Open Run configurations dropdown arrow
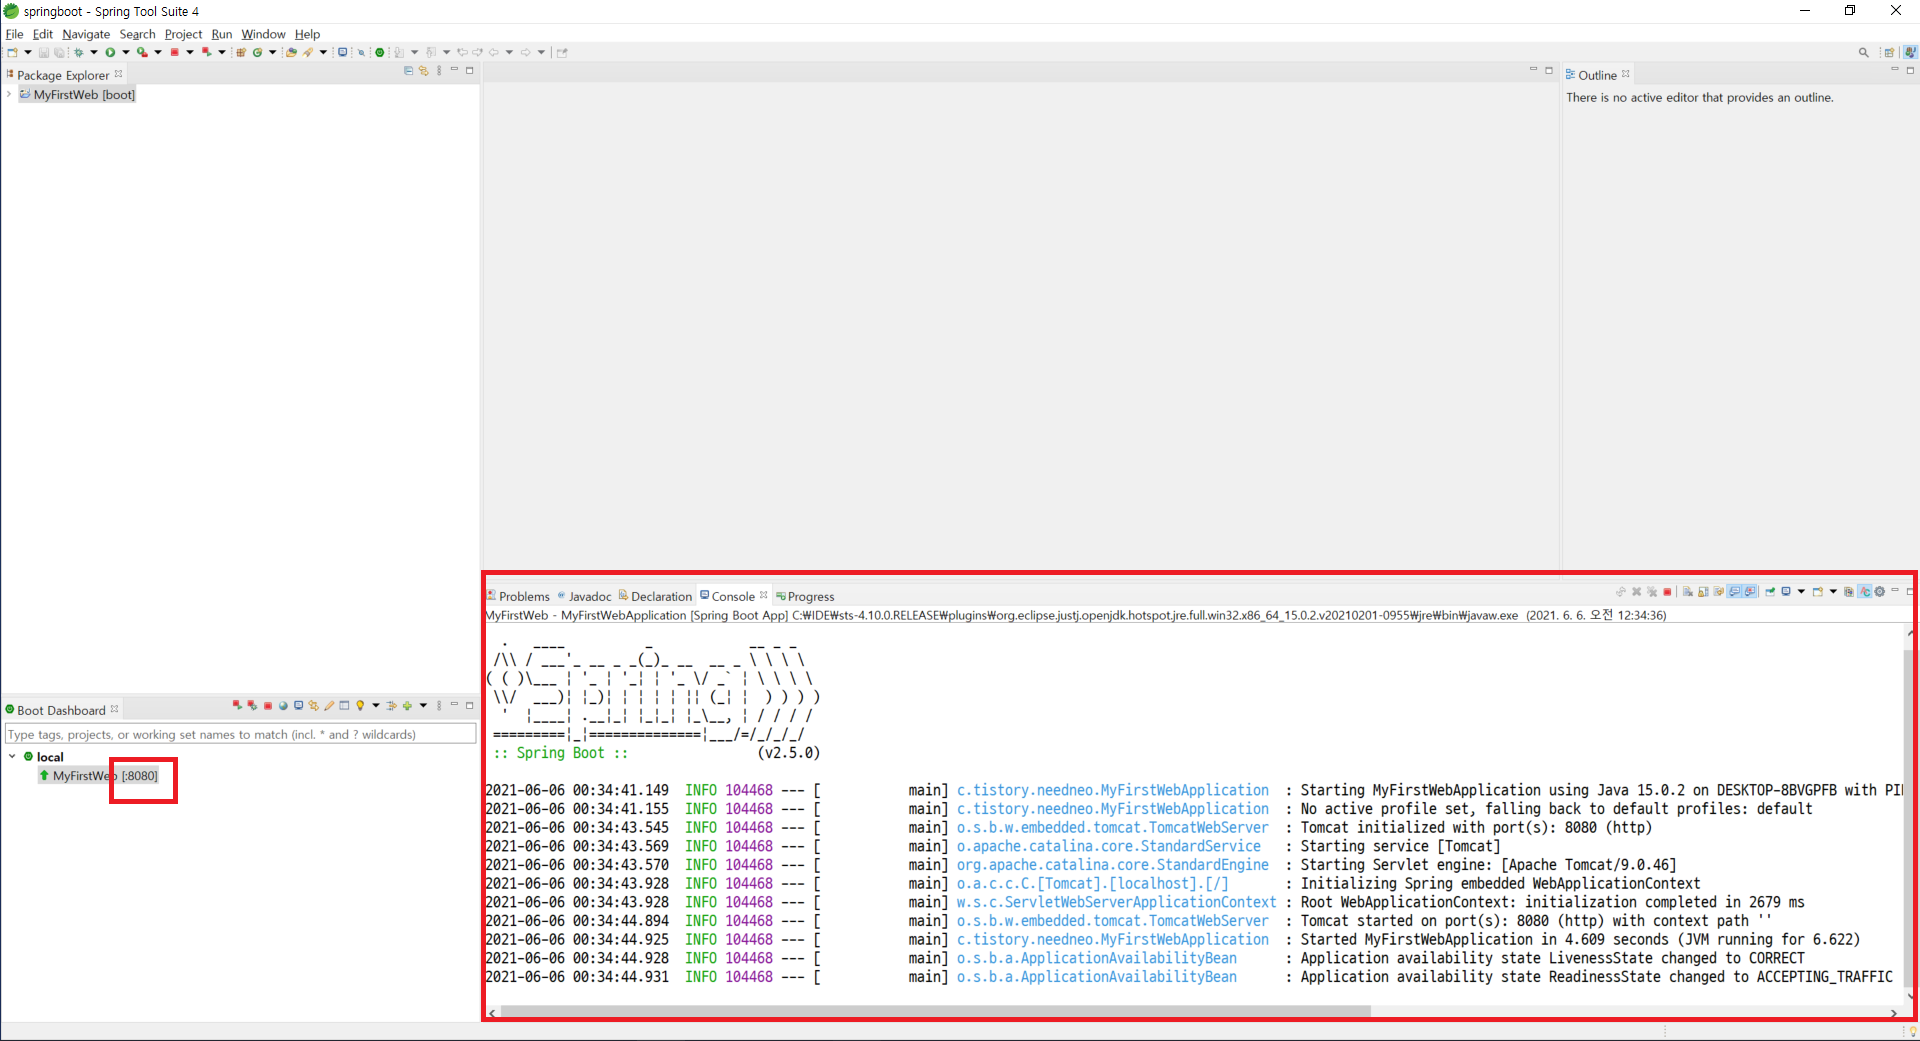 coord(126,52)
